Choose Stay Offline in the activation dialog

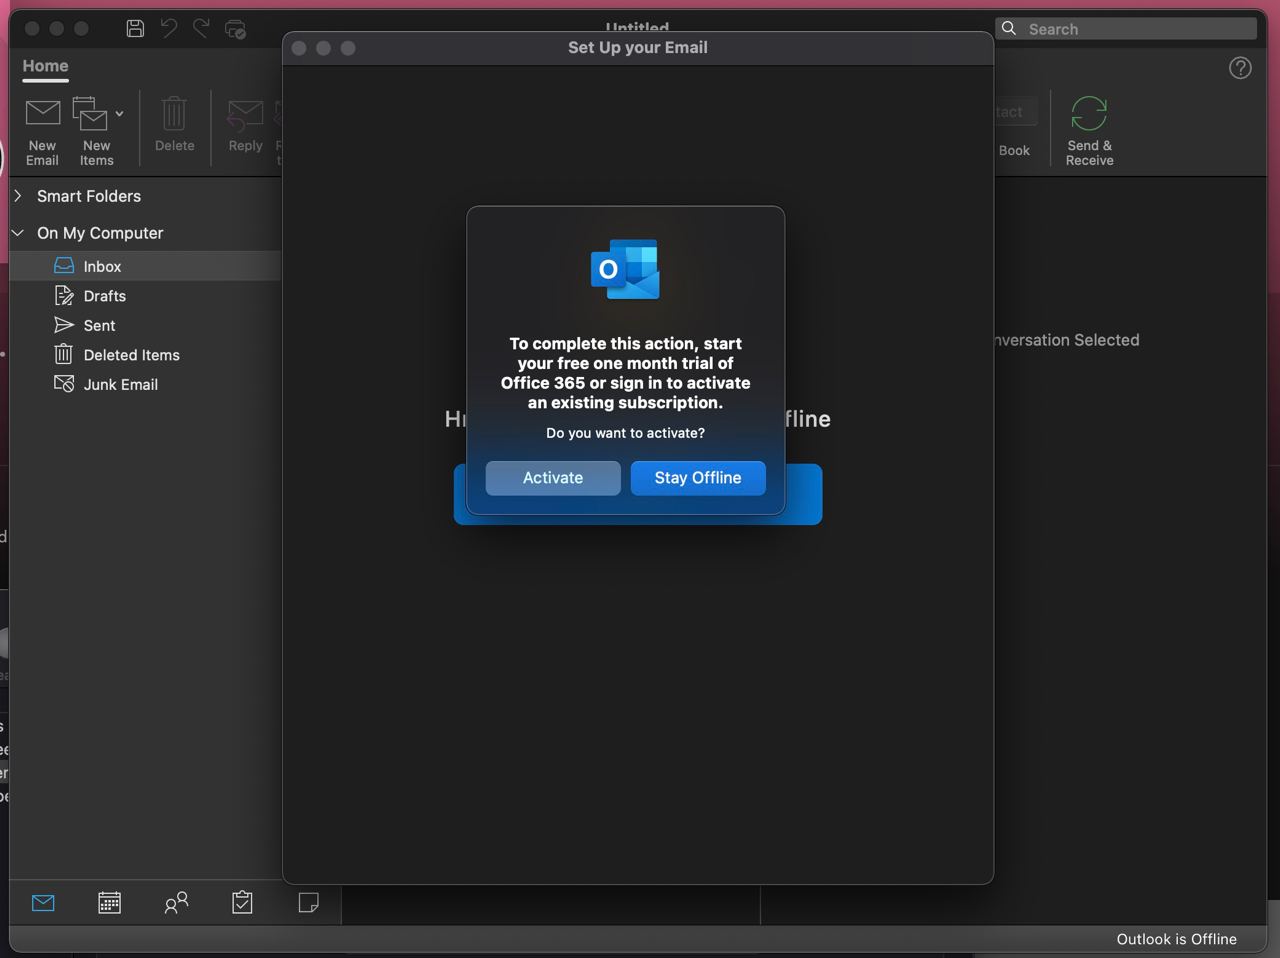click(x=698, y=478)
